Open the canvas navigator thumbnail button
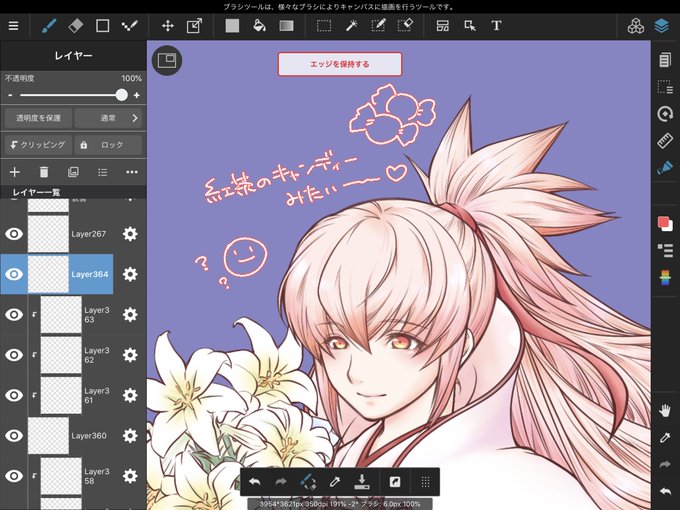 [x=167, y=60]
